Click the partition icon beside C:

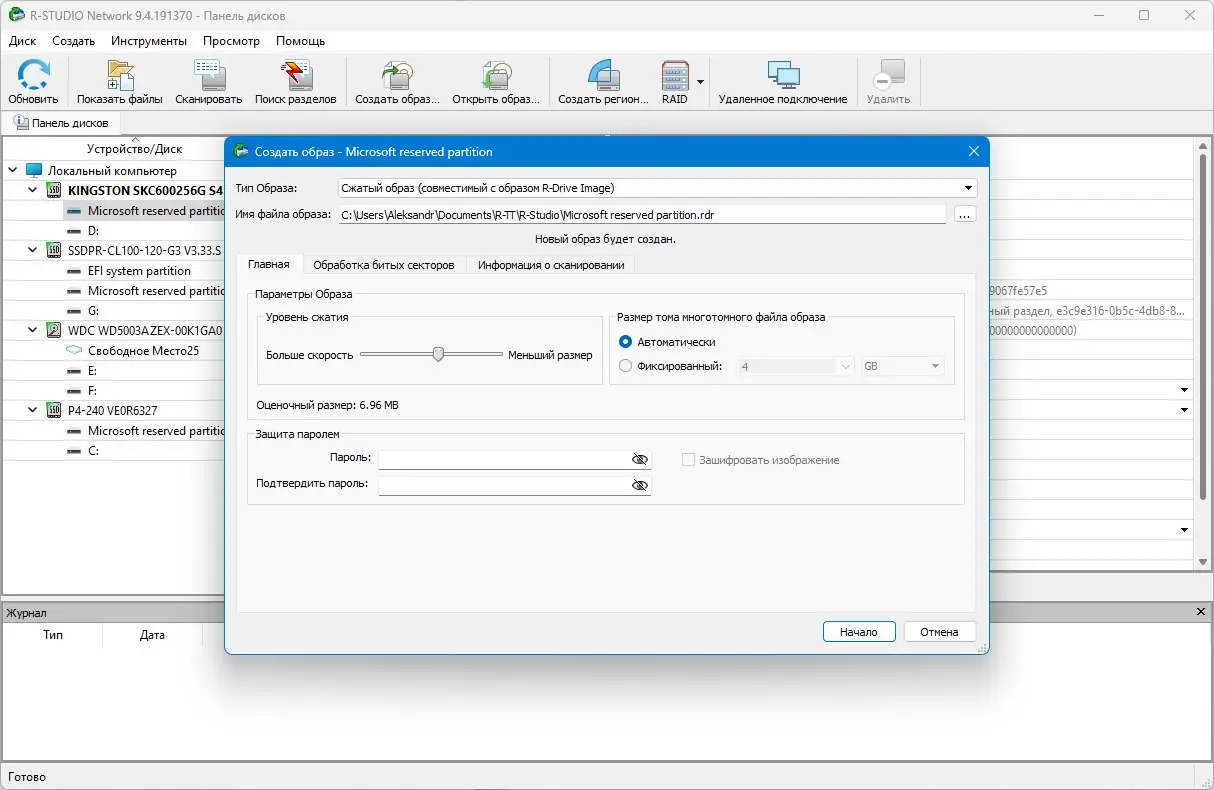(74, 451)
